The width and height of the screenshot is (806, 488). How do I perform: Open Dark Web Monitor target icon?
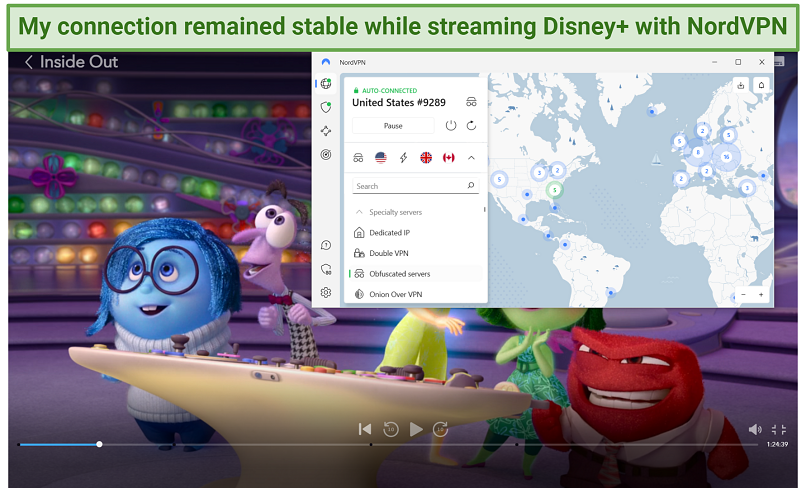pos(326,154)
